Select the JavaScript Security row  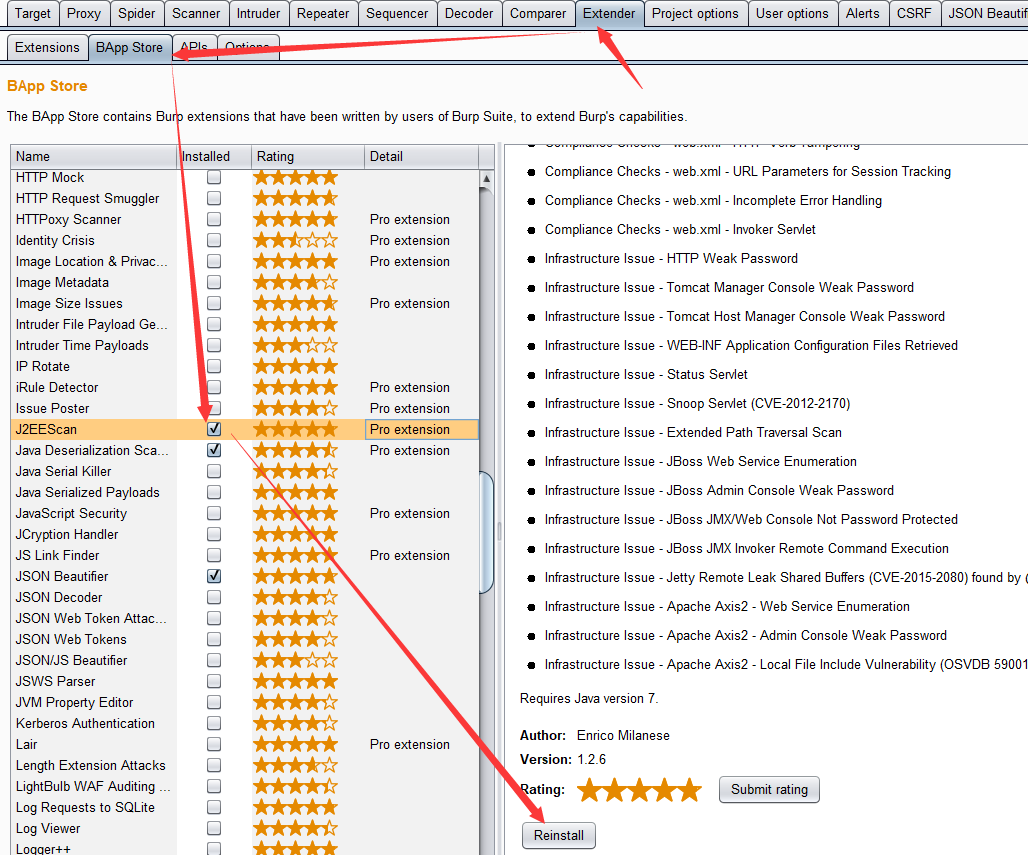[245, 513]
